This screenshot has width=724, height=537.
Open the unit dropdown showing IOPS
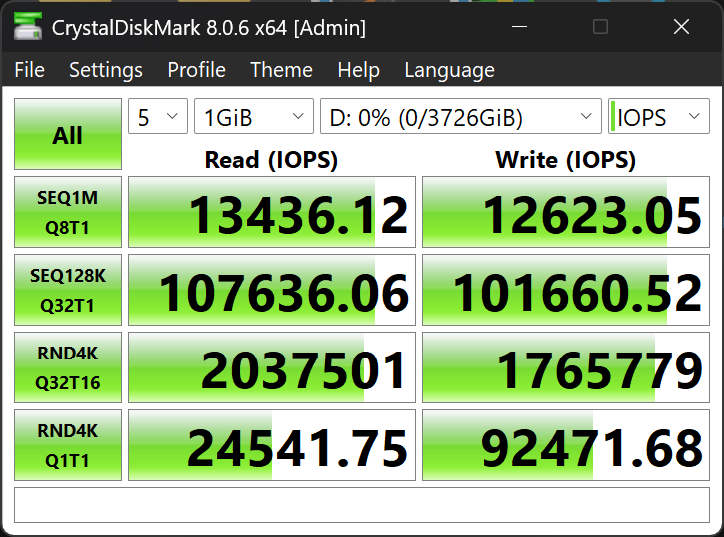pyautogui.click(x=659, y=116)
